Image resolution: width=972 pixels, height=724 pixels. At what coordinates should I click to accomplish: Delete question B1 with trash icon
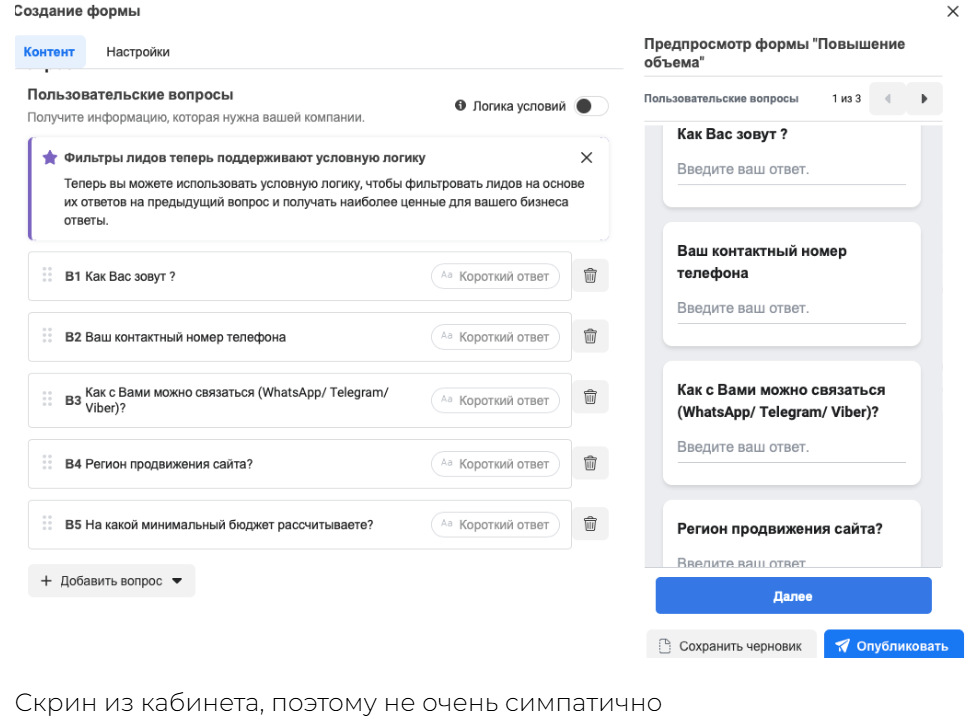[x=590, y=276]
